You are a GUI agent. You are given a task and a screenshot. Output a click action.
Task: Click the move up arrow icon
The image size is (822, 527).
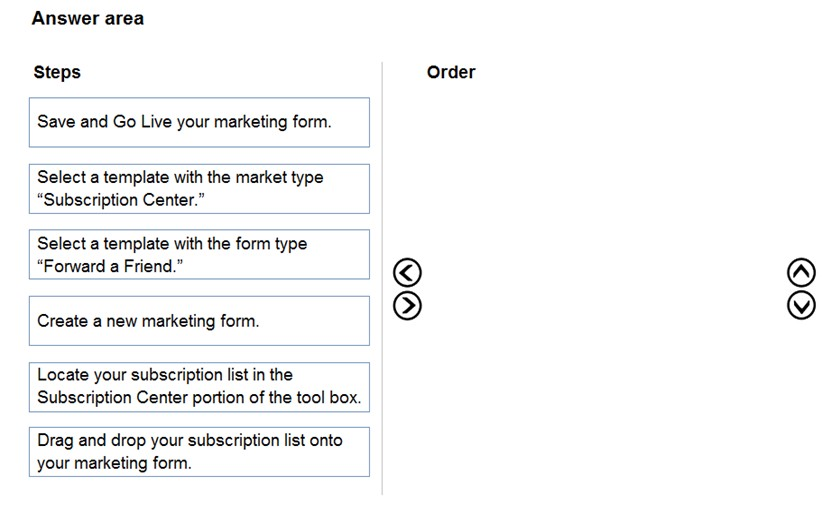point(801,273)
